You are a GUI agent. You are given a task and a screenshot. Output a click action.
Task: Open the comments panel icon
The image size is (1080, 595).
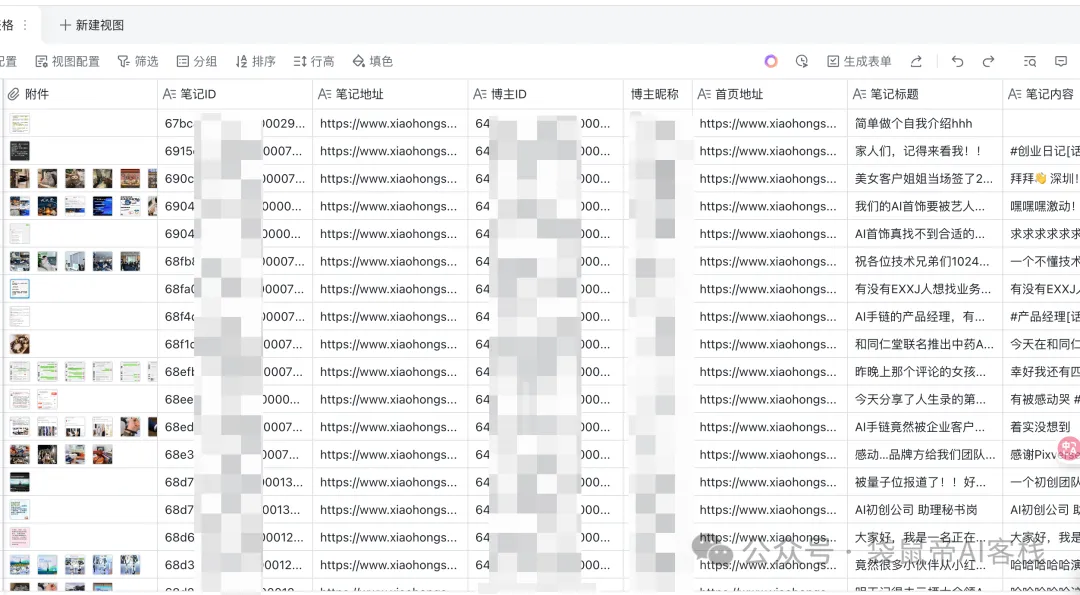pos(1061,61)
